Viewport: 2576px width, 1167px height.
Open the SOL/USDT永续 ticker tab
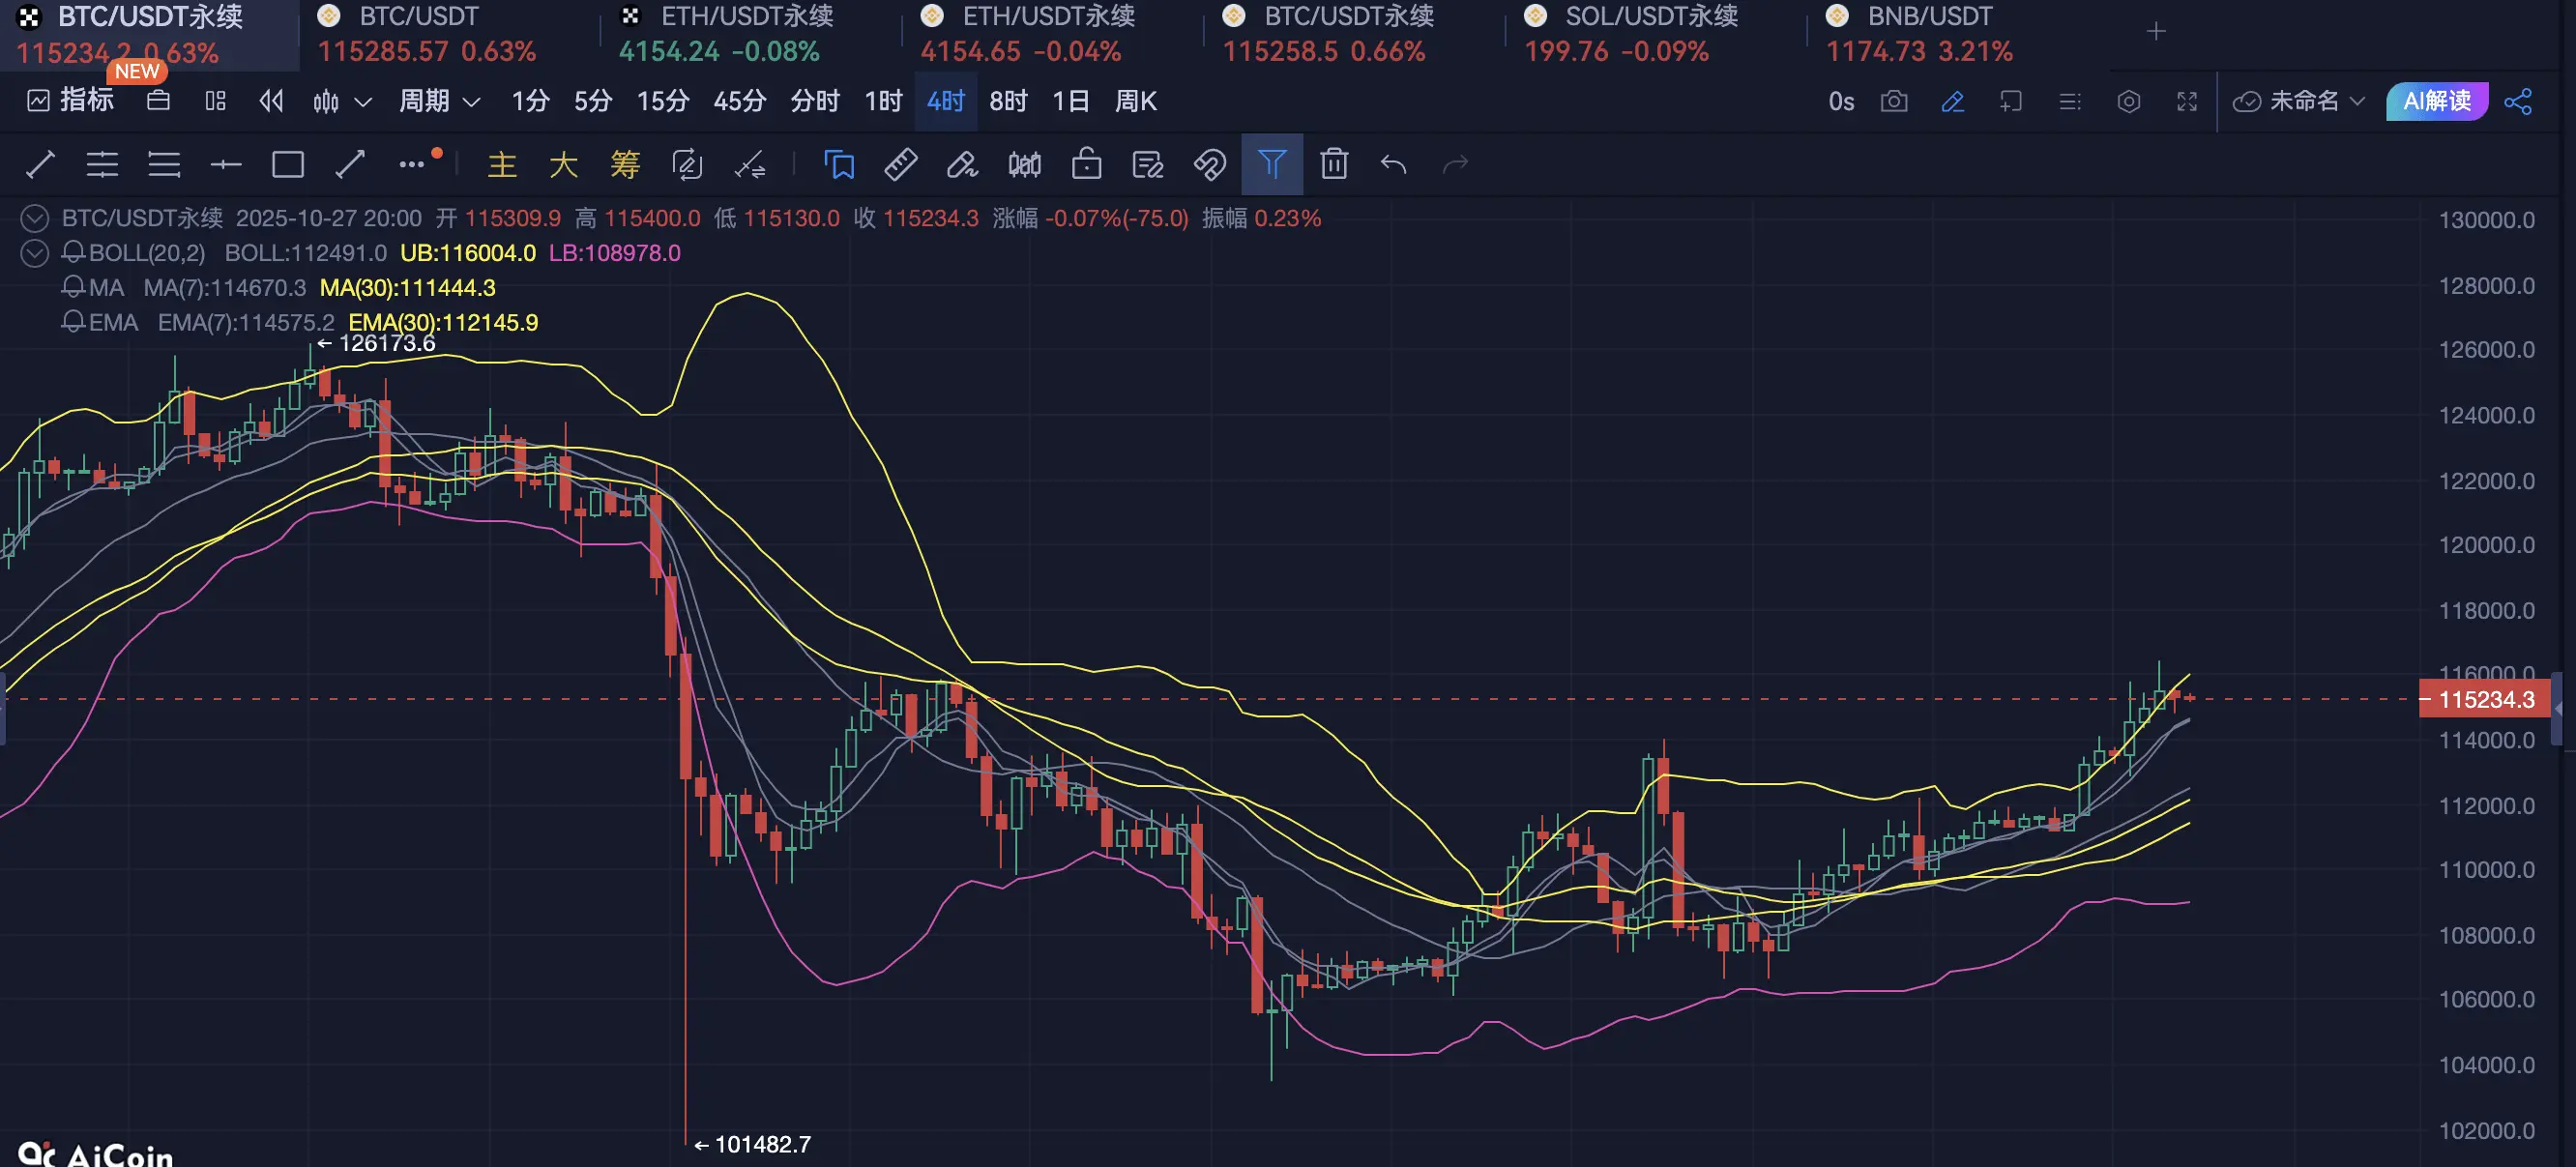point(1650,17)
